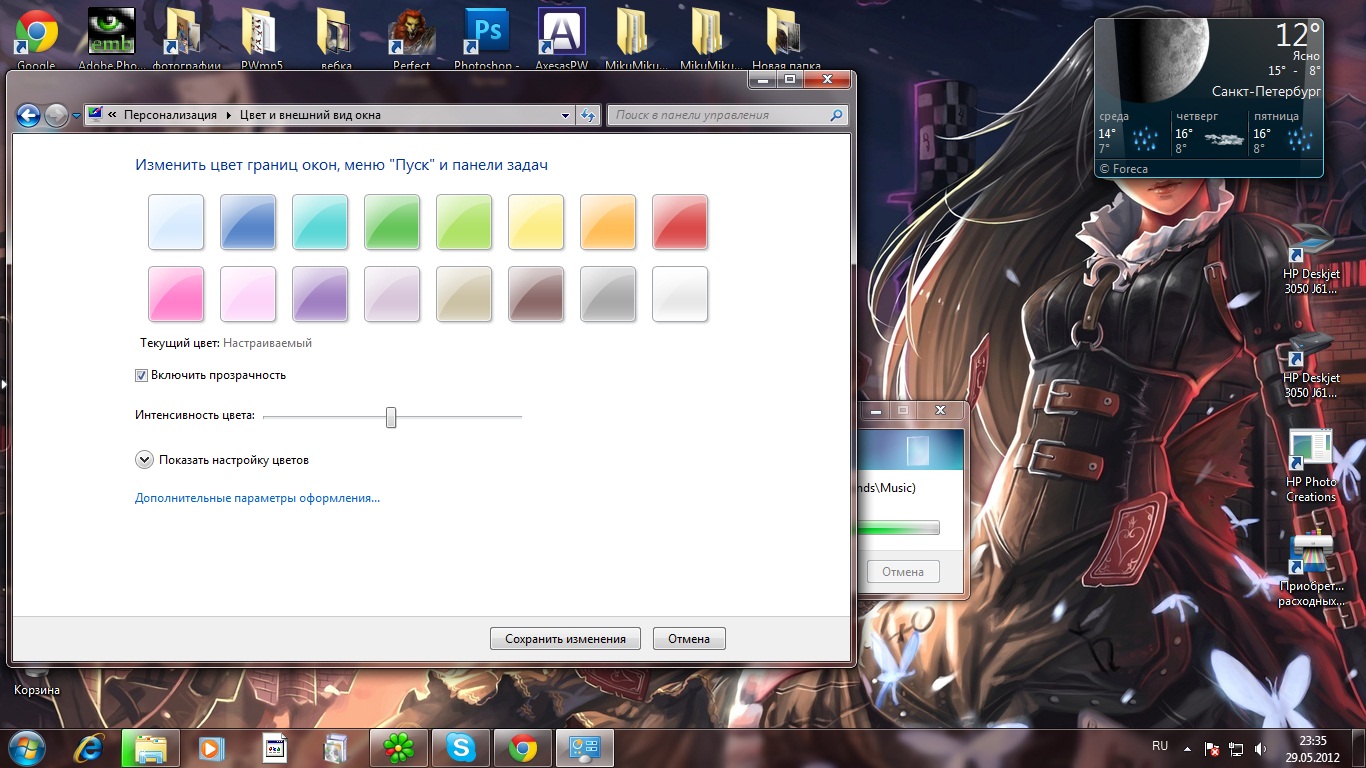
Task: Open the AxesasPW desktop shortcut
Action: [561, 35]
